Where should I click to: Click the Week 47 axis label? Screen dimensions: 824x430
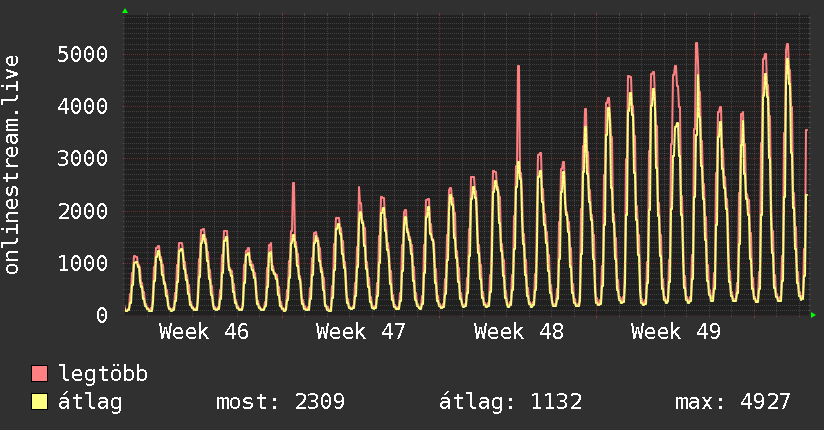(360, 332)
